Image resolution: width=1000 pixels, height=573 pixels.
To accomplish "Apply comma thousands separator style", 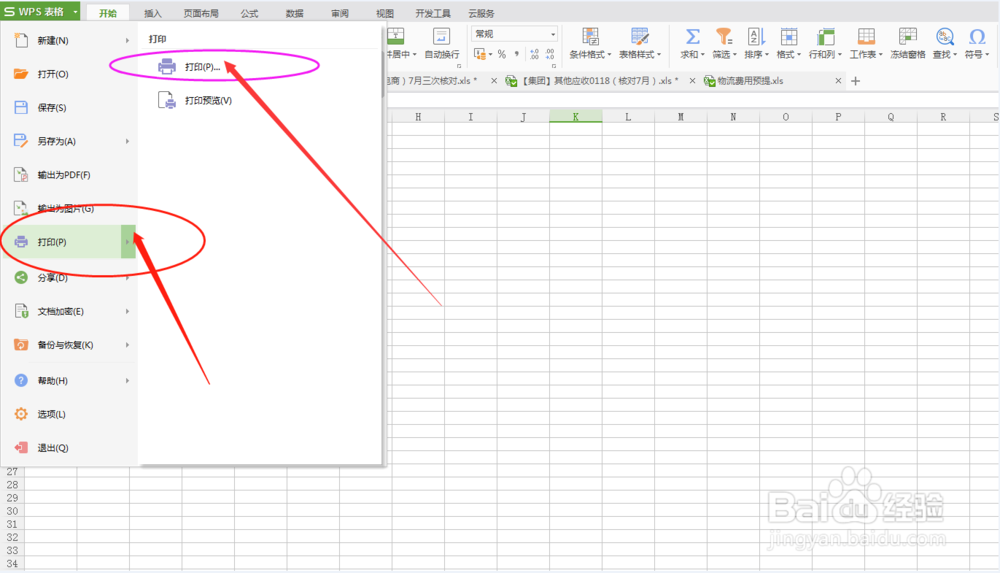I will pyautogui.click(x=517, y=54).
